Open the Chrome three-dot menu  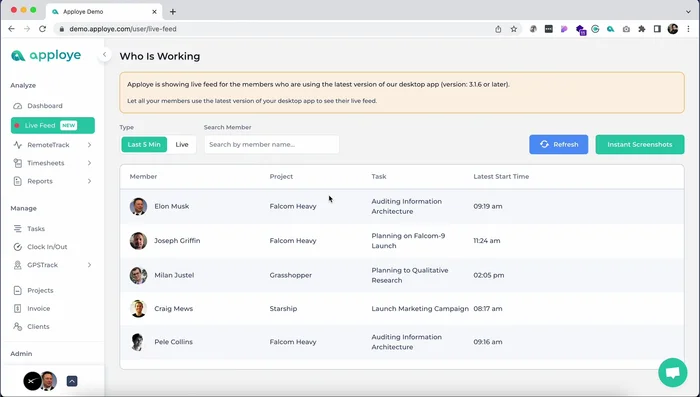coord(688,29)
